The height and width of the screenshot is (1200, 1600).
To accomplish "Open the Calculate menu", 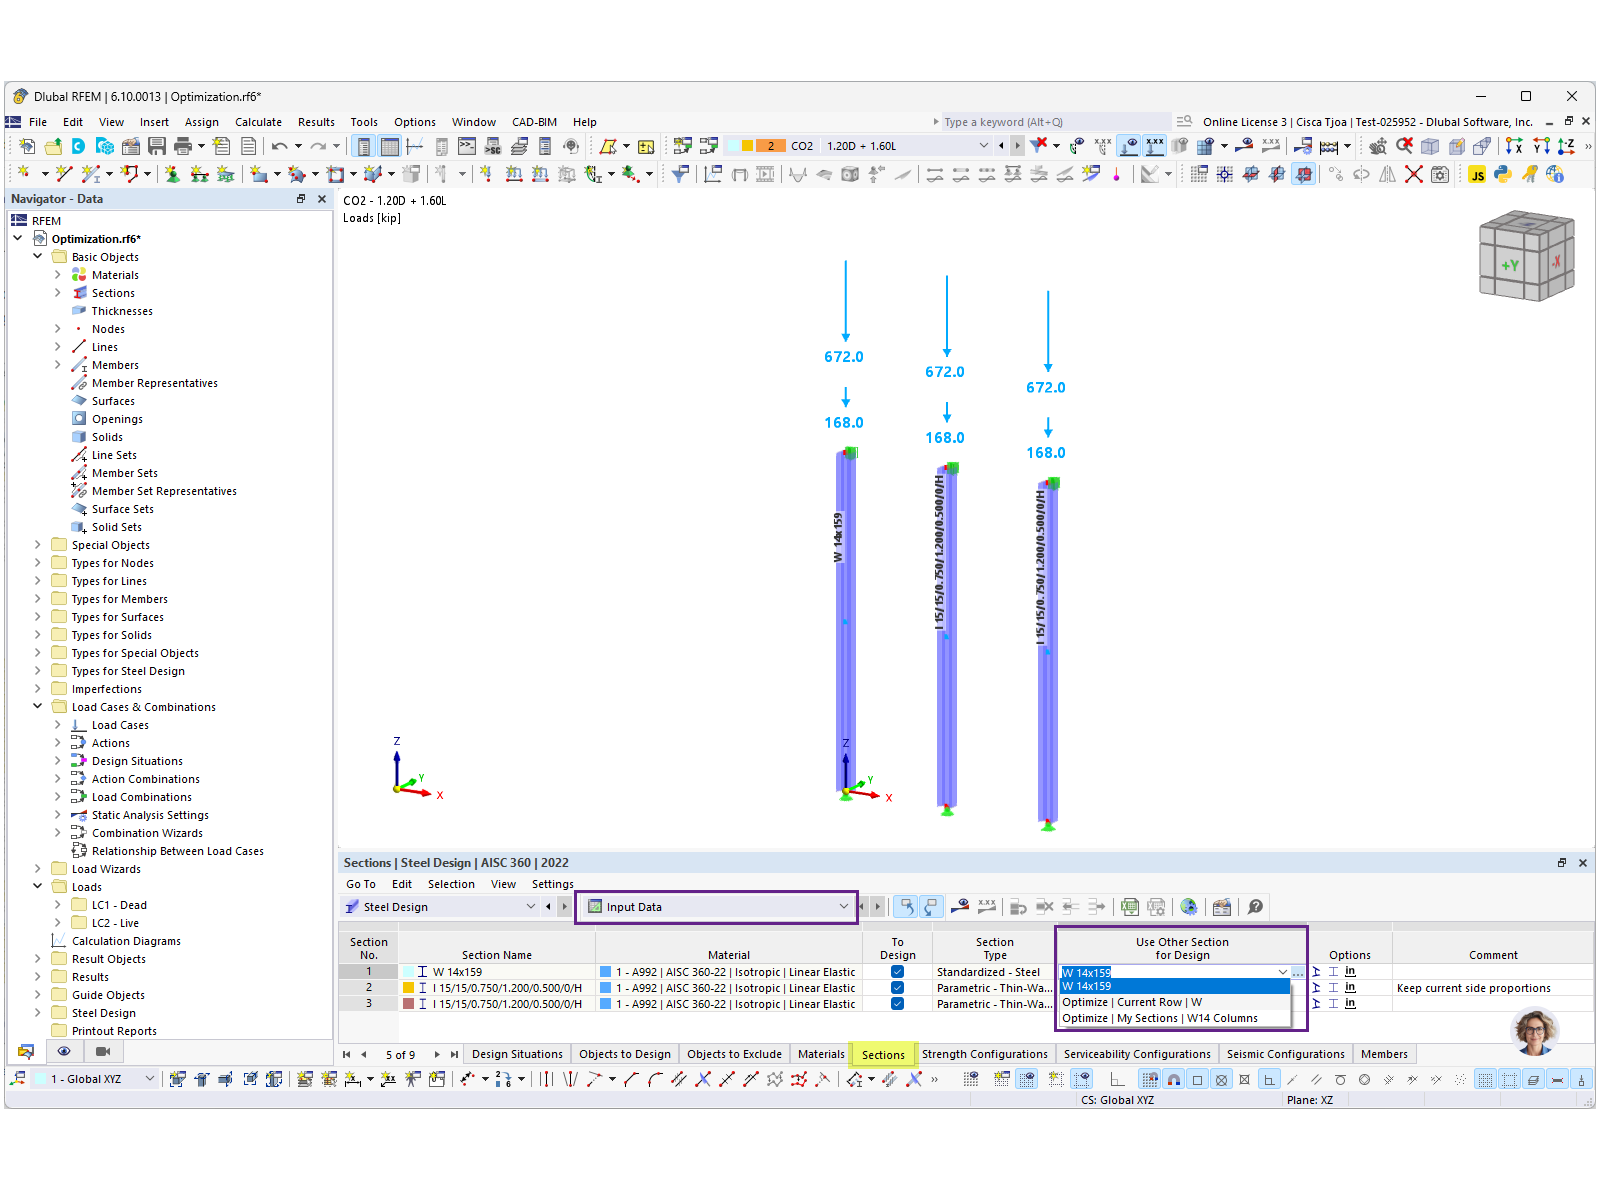I will pos(258,122).
